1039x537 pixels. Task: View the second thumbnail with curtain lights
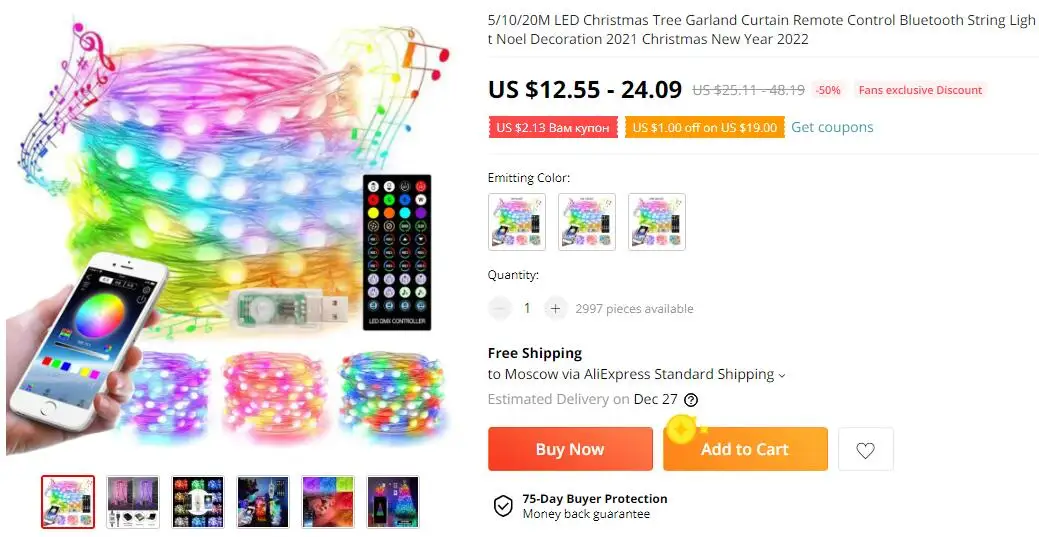(133, 502)
